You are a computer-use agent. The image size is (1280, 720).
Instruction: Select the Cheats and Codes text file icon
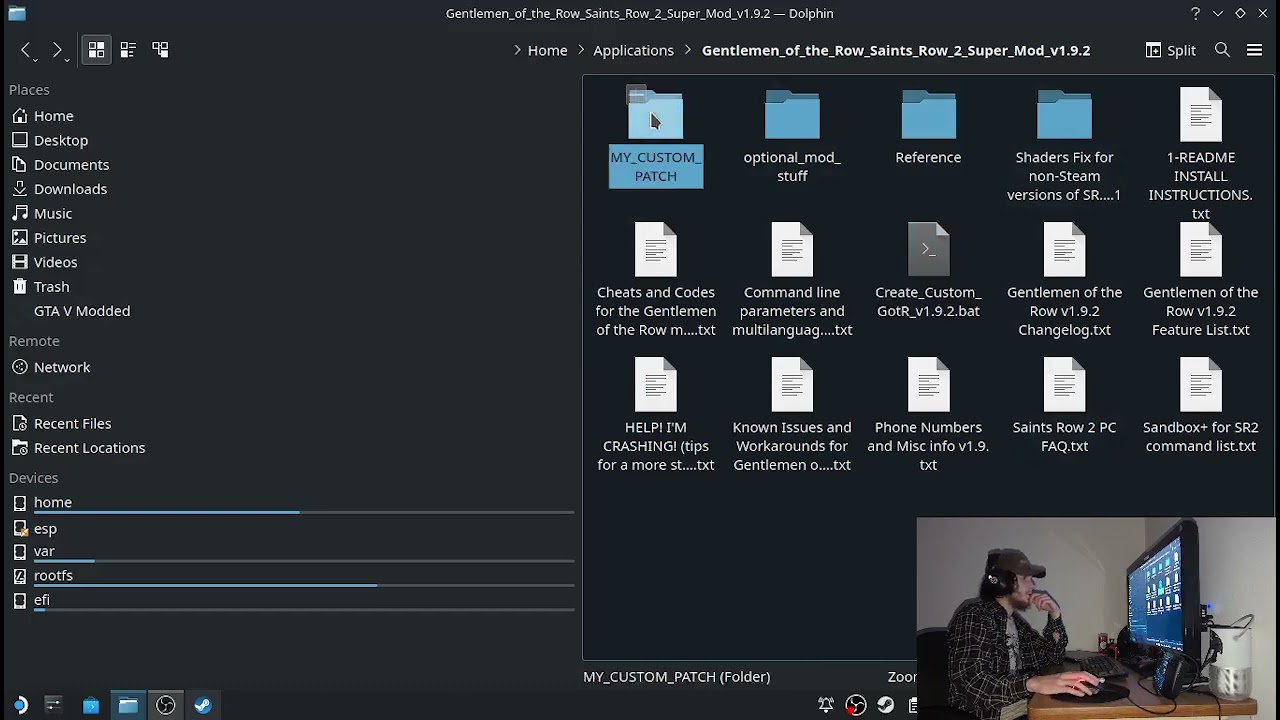[656, 249]
